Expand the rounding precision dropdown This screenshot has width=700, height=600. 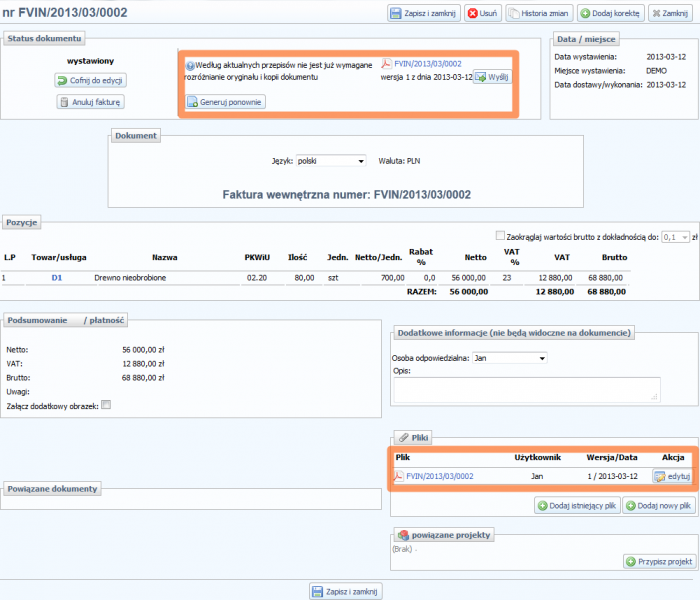[677, 237]
